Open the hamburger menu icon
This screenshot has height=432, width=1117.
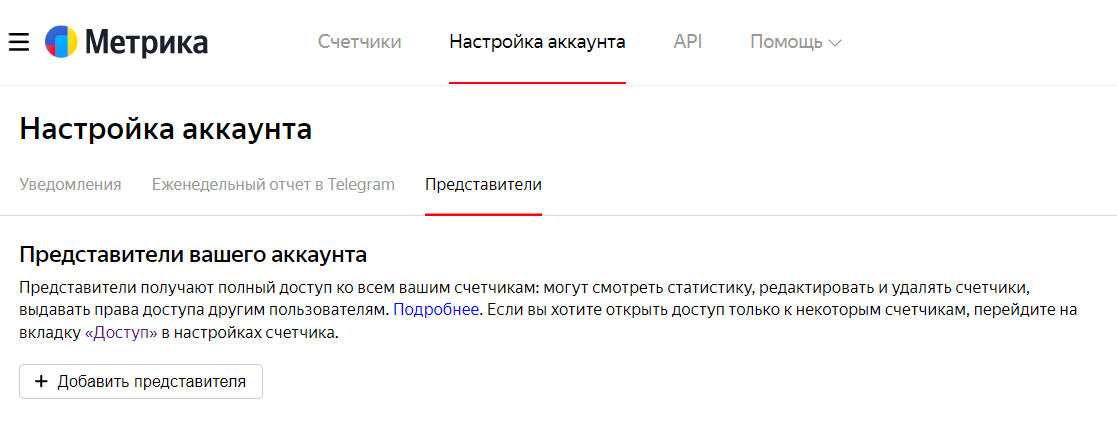pyautogui.click(x=19, y=42)
